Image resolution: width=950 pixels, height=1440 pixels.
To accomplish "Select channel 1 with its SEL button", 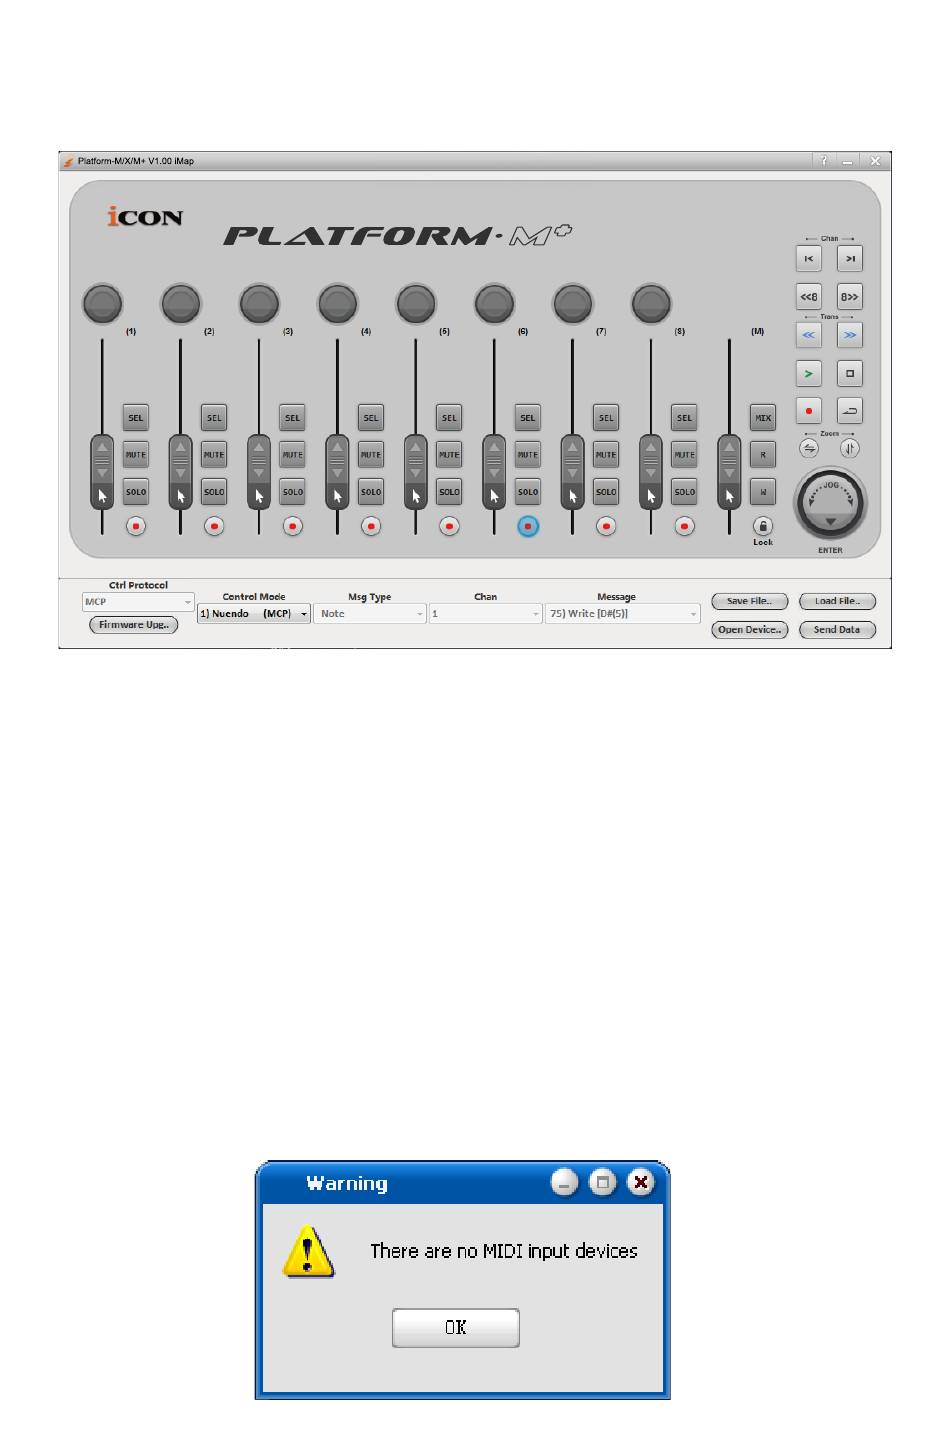I will 136,418.
